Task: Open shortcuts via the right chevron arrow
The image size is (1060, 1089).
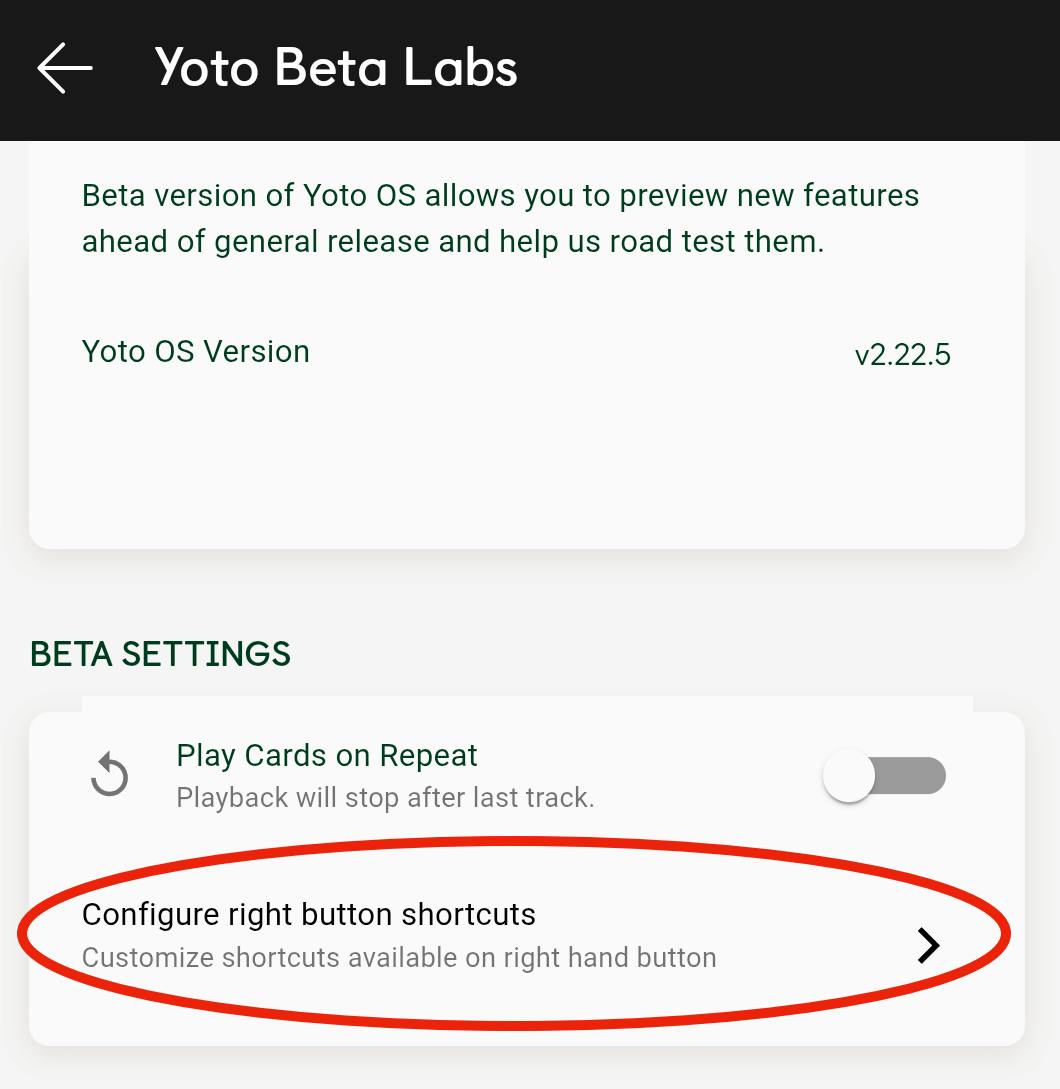Action: 928,945
